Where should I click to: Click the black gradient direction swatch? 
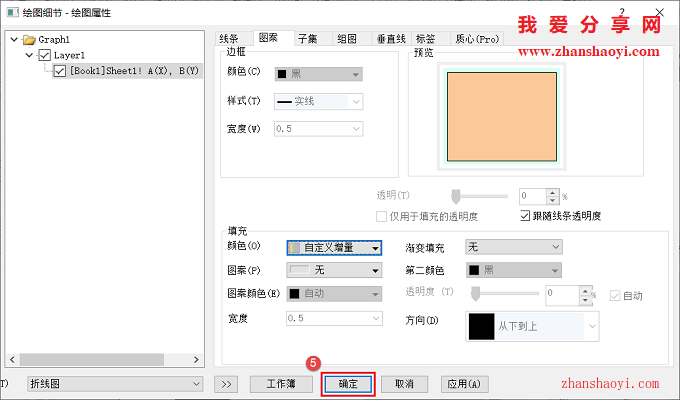pyautogui.click(x=481, y=326)
